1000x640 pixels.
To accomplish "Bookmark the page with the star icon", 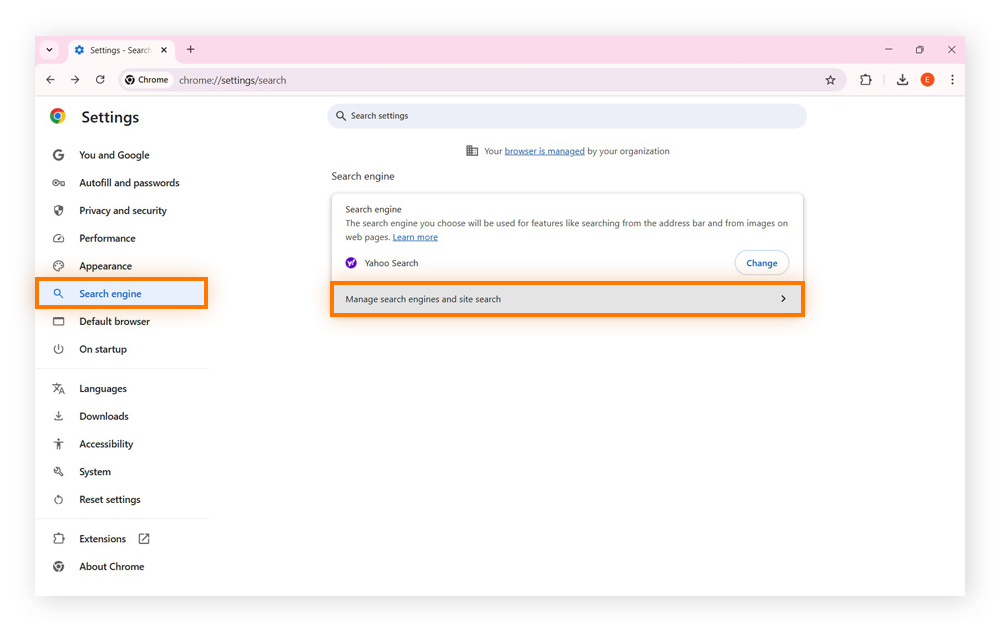I will click(831, 79).
